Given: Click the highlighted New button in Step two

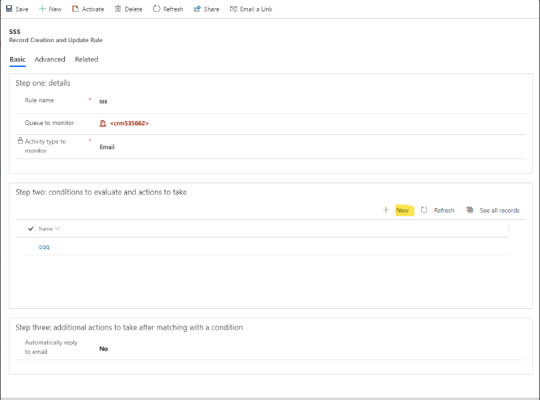Looking at the screenshot, I should 404,210.
